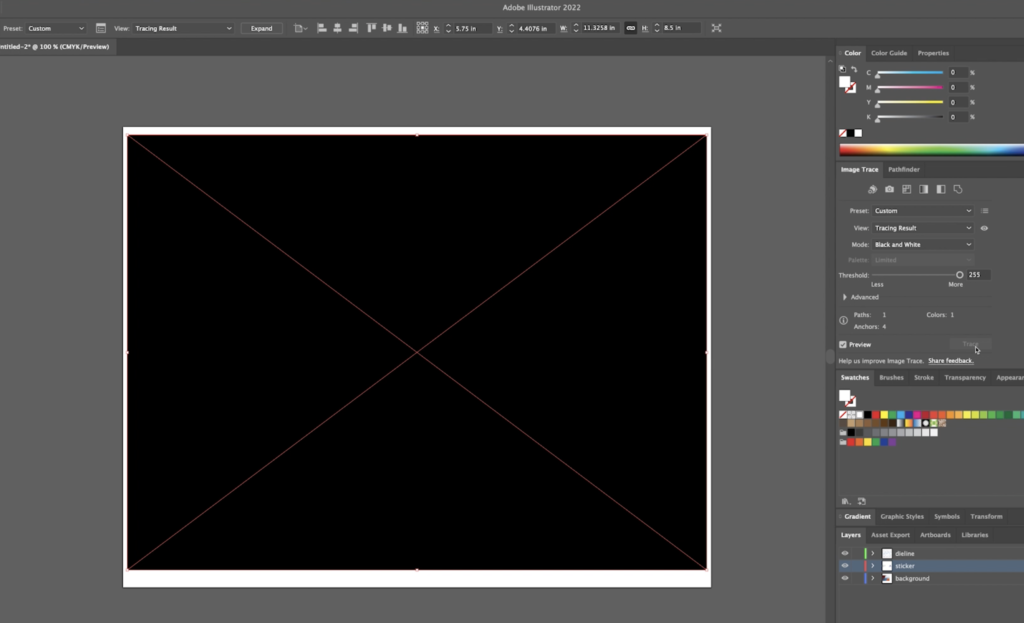Select the Black and White preset icon
Screen dimensions: 1024x623
pyautogui.click(x=941, y=189)
